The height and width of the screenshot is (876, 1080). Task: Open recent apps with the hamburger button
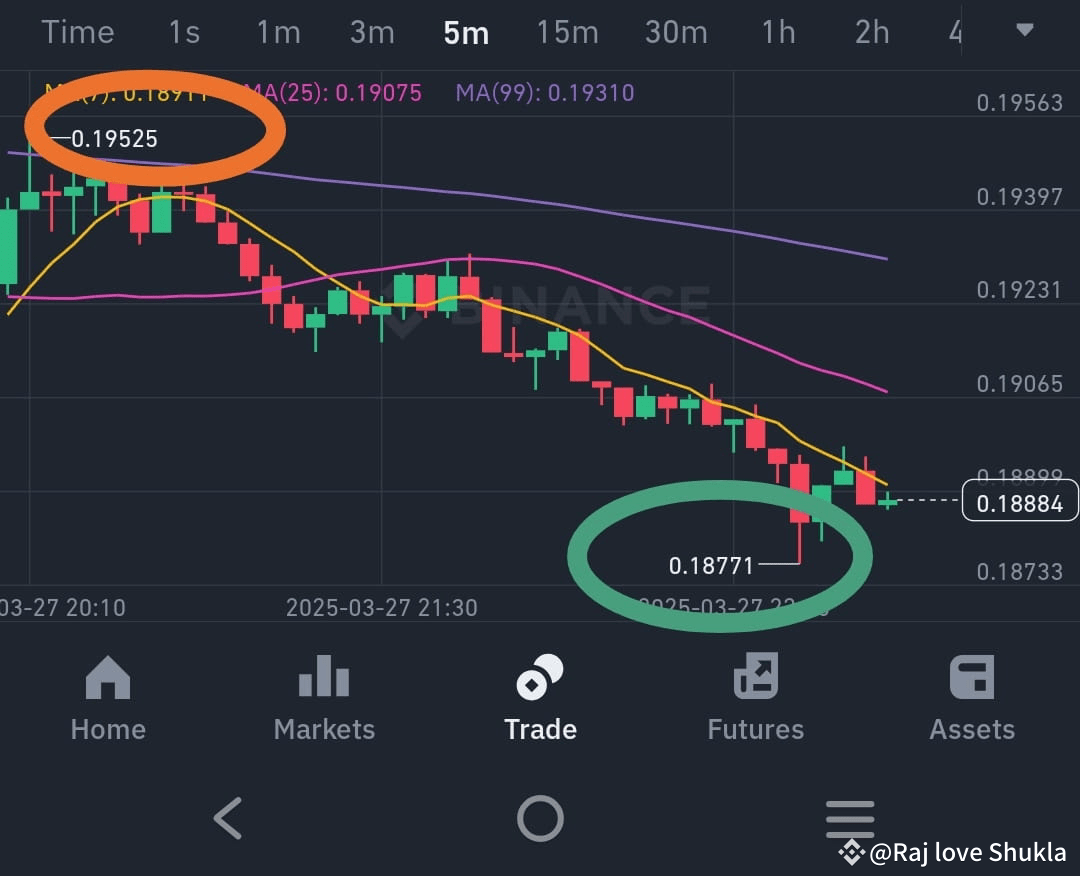click(849, 818)
